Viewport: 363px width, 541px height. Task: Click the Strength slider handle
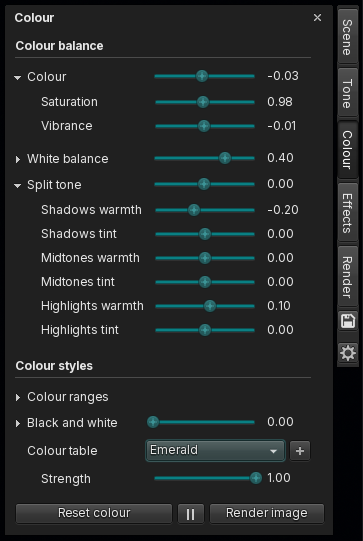click(x=256, y=478)
